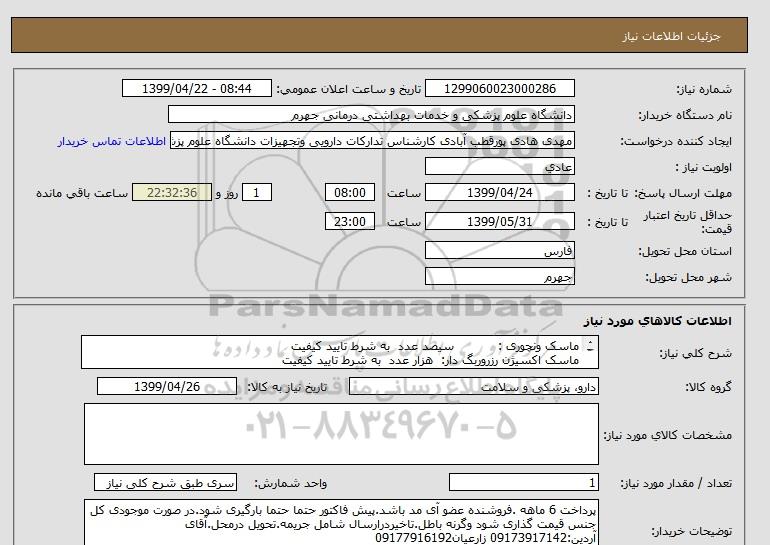Click the section heading اطلاعات کالاهای مورد نیاز
Image resolution: width=770 pixels, height=545 pixels.
(658, 321)
